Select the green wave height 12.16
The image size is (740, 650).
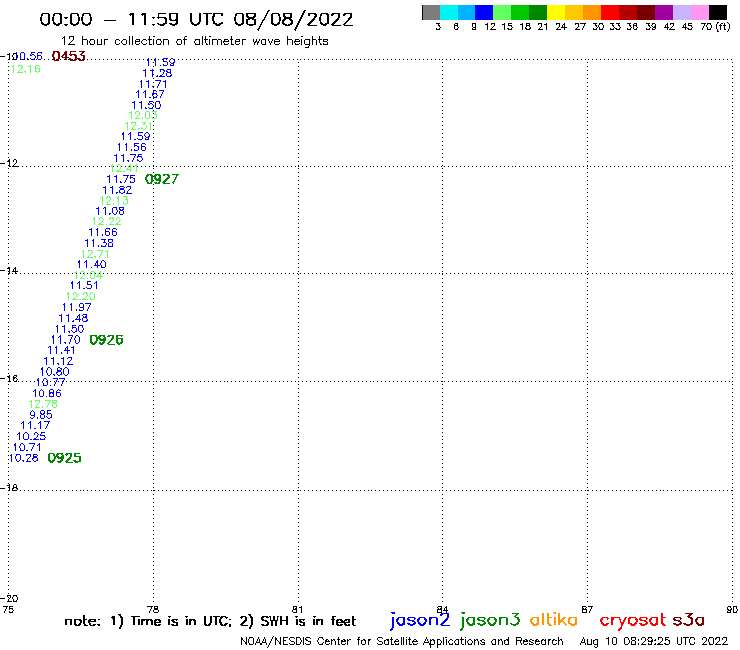(x=26, y=69)
